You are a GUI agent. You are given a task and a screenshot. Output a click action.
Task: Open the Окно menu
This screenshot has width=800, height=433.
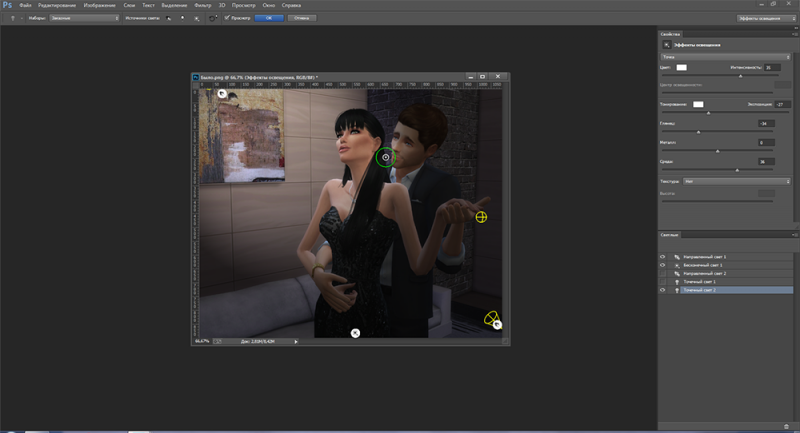[268, 5]
